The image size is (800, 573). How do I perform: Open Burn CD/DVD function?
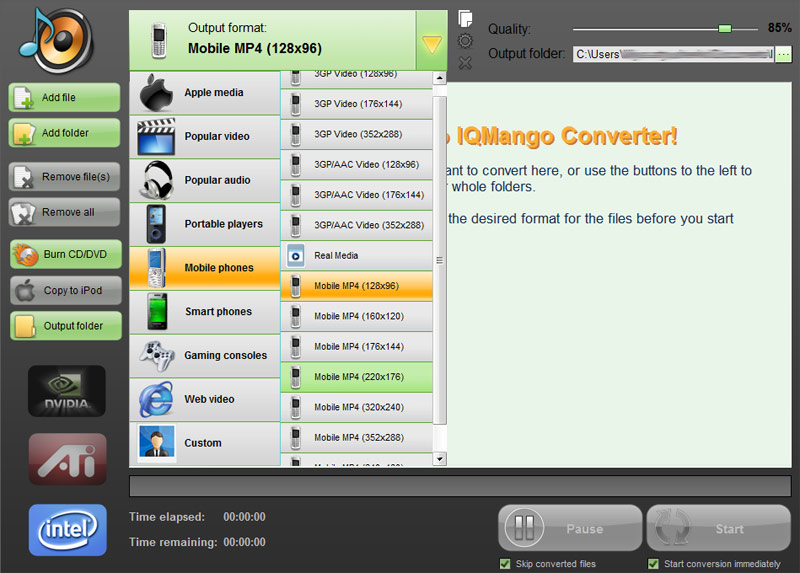tap(66, 254)
